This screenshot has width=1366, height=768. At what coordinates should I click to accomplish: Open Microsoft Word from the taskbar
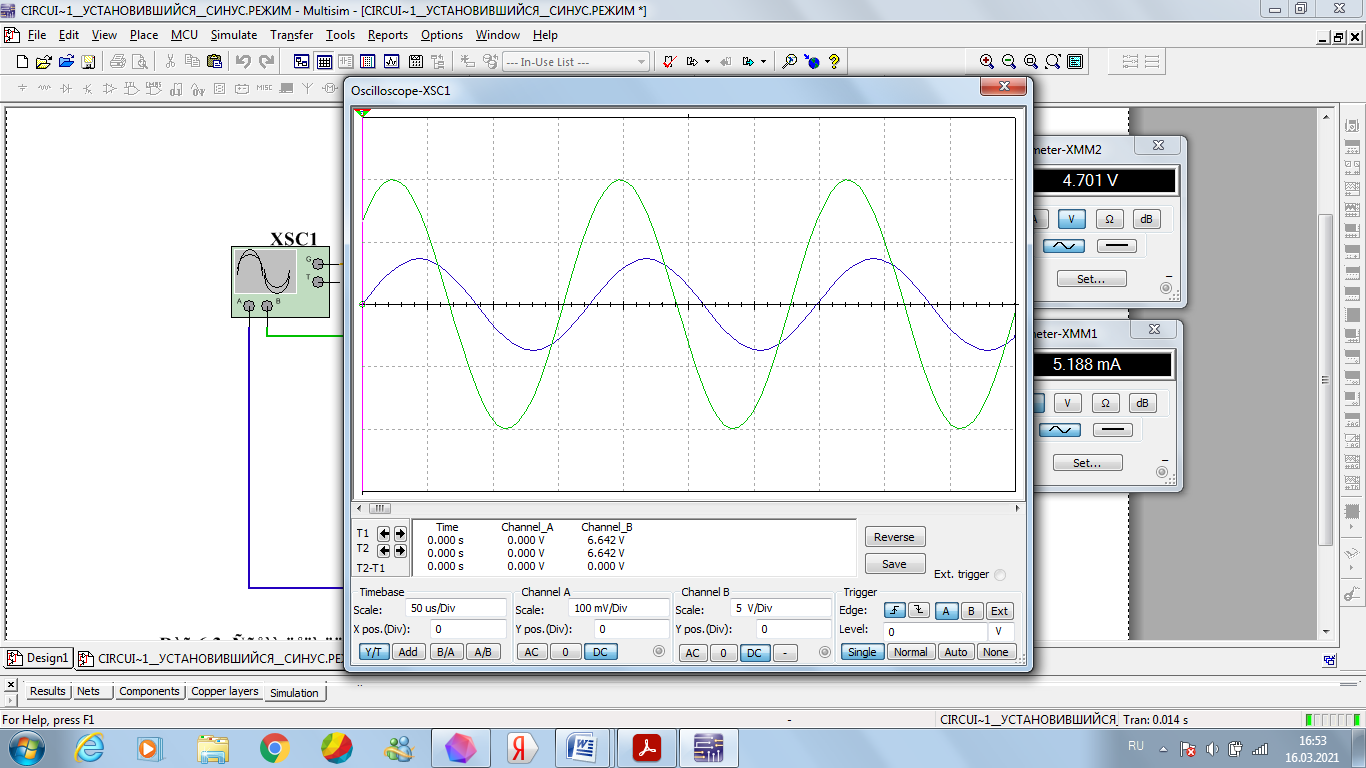(583, 747)
